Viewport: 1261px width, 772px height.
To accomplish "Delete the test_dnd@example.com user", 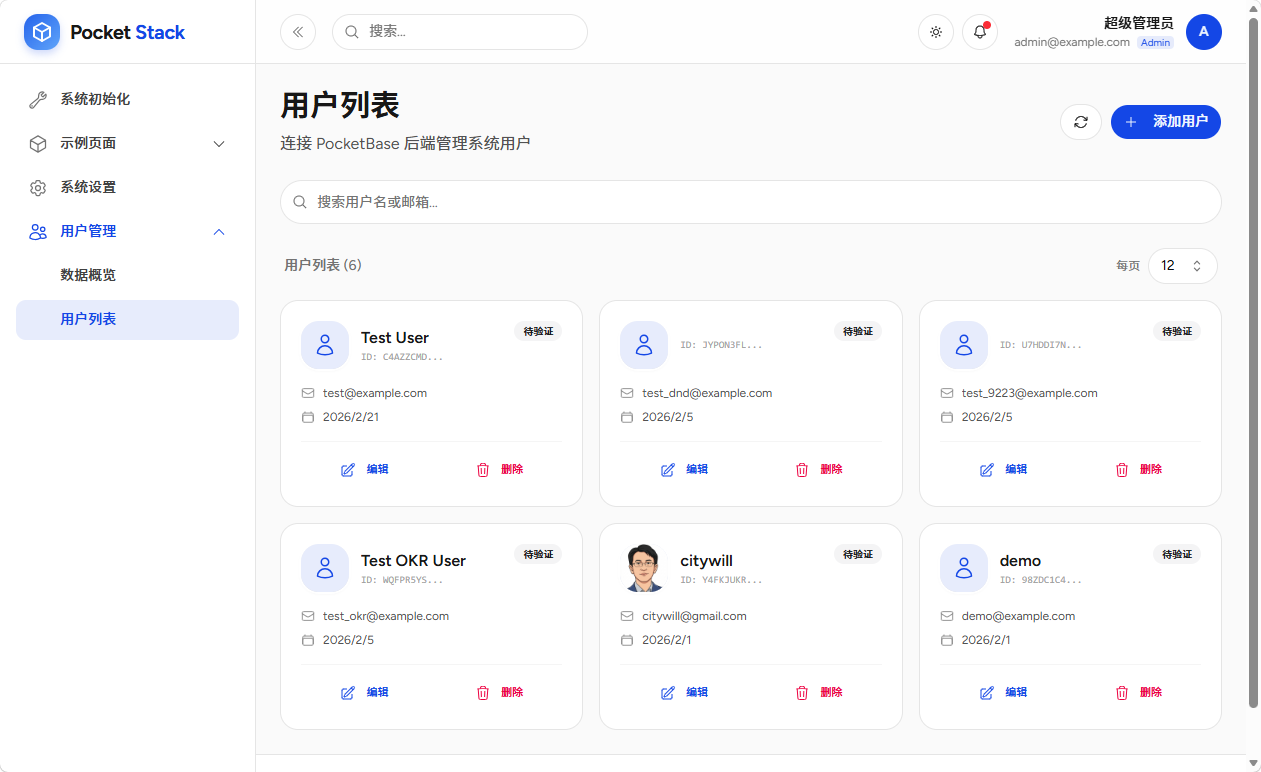I will tap(818, 469).
